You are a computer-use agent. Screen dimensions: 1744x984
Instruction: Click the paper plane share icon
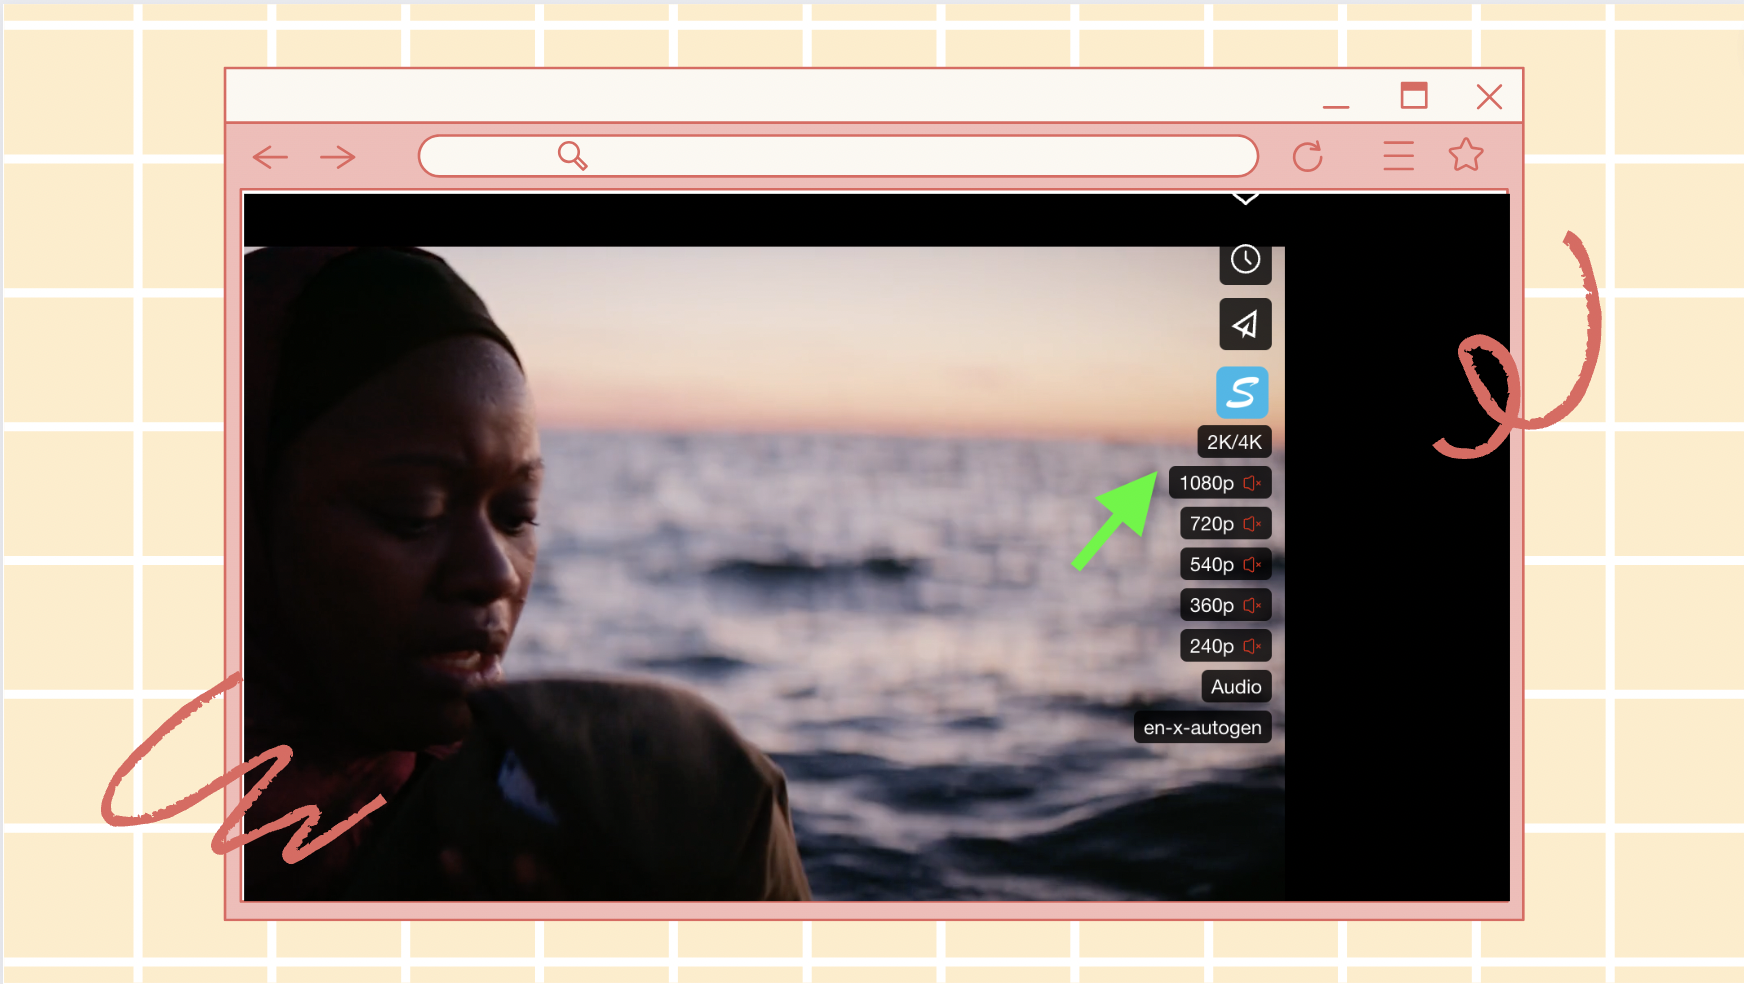(1245, 324)
